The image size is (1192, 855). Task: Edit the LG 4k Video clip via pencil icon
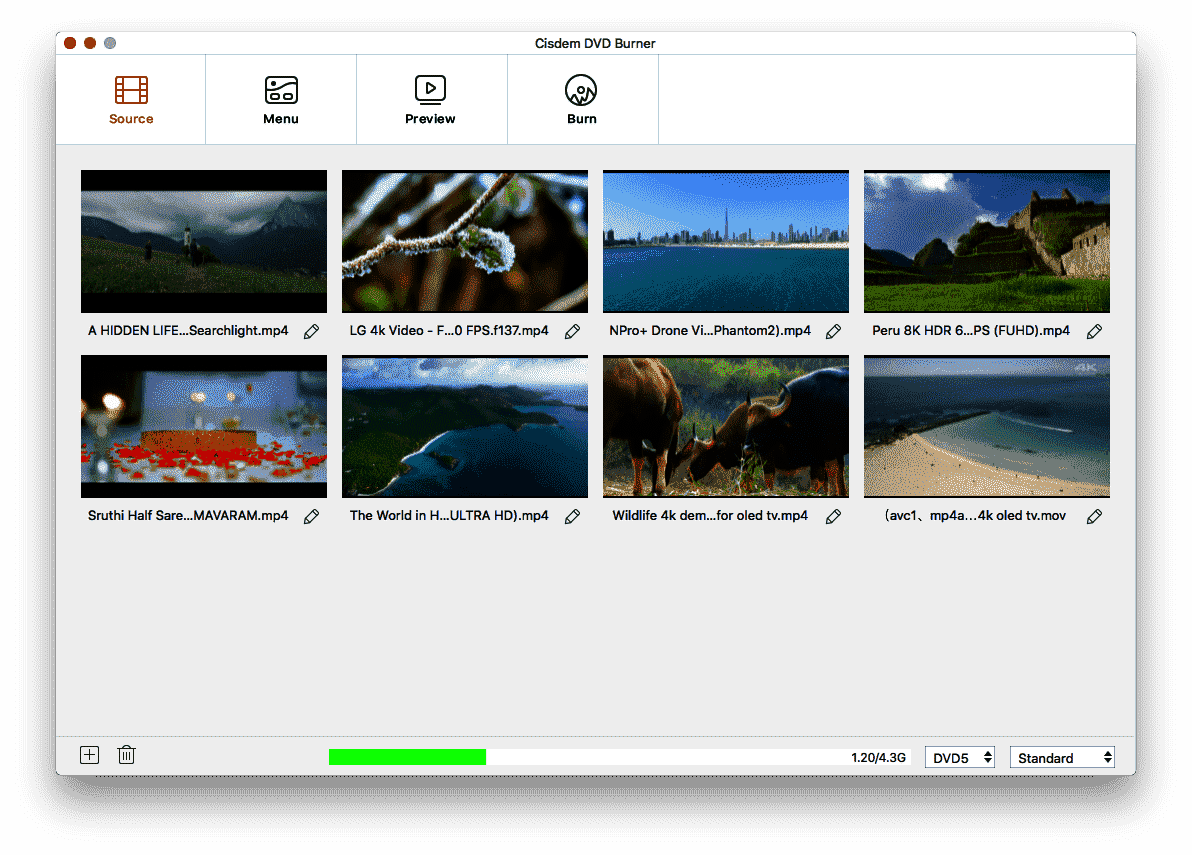coord(572,331)
